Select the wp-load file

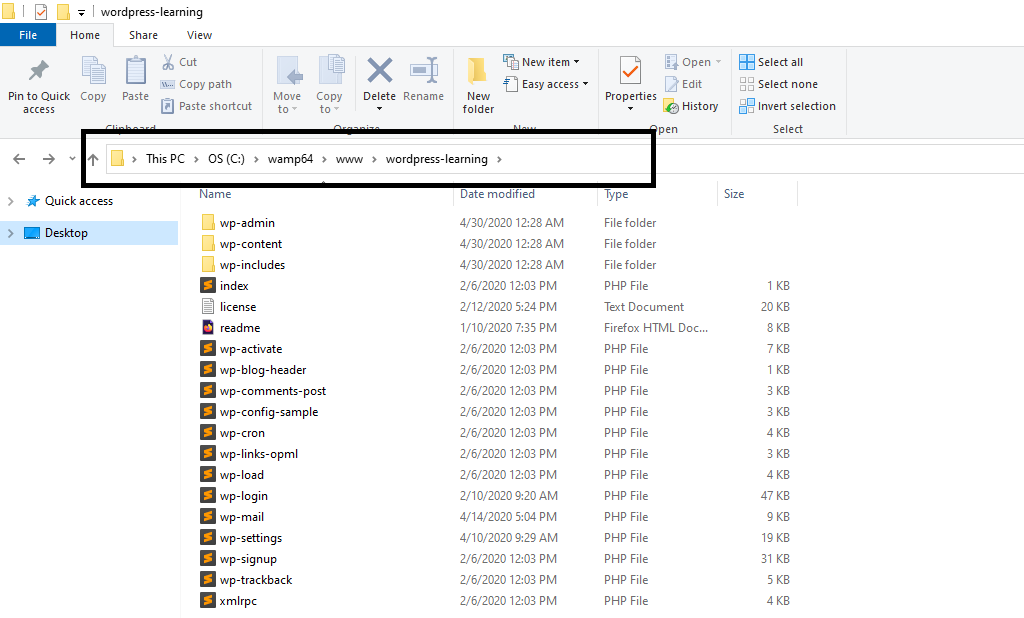[x=242, y=475]
